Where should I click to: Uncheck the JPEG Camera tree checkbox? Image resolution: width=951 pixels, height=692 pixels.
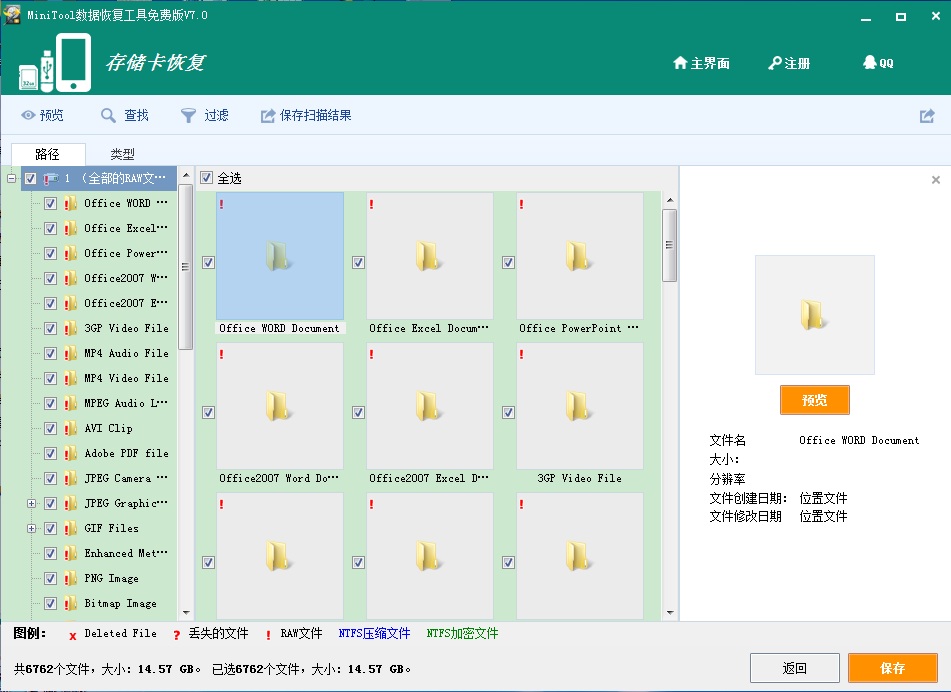(x=51, y=478)
